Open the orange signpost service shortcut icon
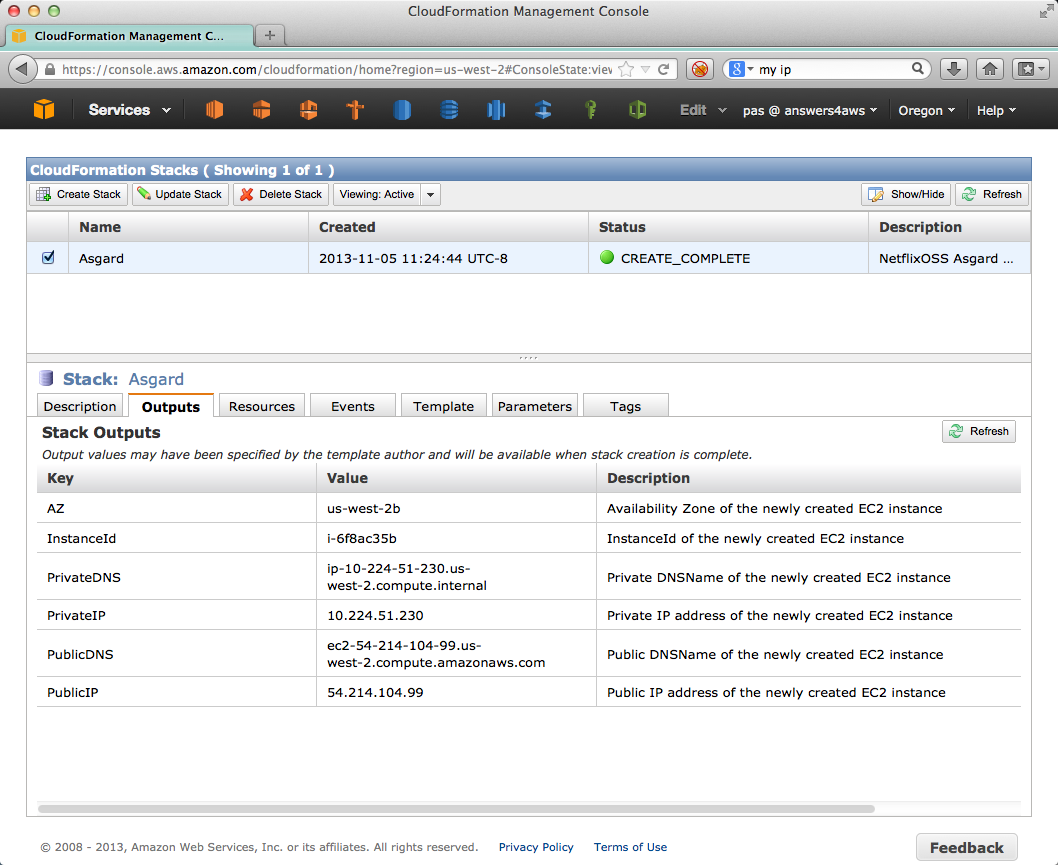The image size is (1058, 865). [x=355, y=109]
